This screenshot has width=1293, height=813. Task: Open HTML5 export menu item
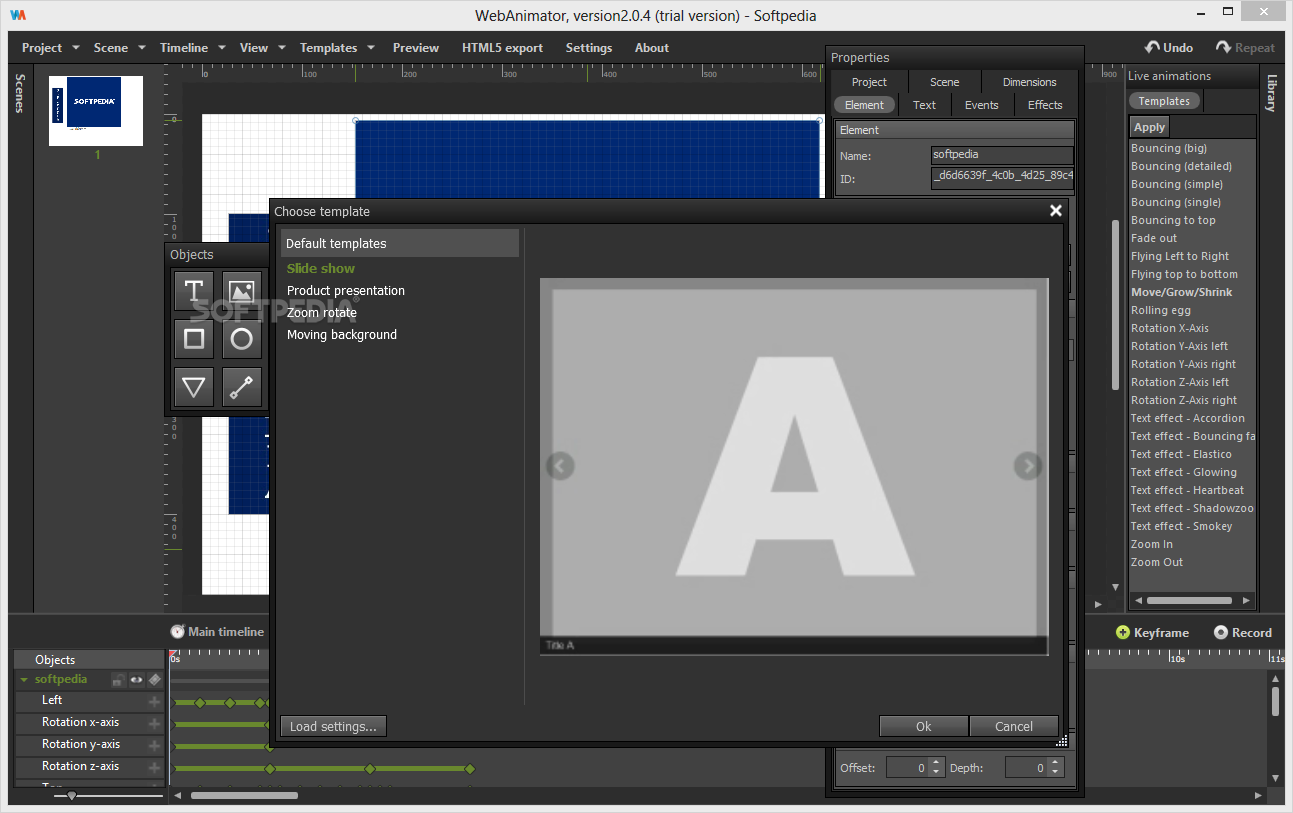pos(502,48)
